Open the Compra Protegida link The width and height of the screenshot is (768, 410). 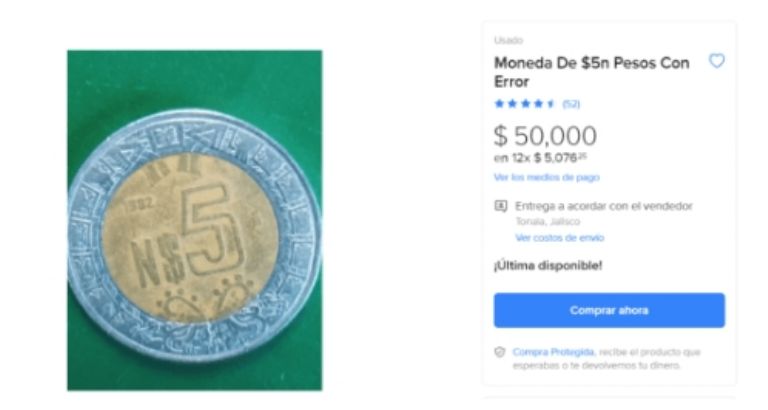pyautogui.click(x=553, y=352)
